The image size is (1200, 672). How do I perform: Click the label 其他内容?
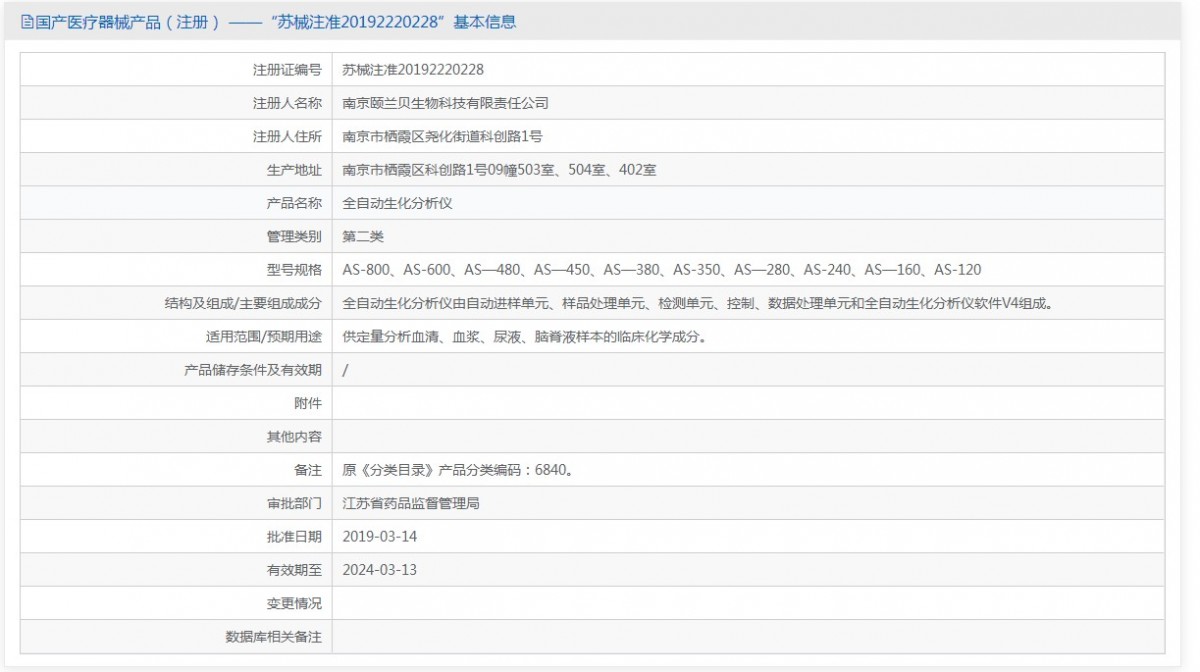click(295, 436)
